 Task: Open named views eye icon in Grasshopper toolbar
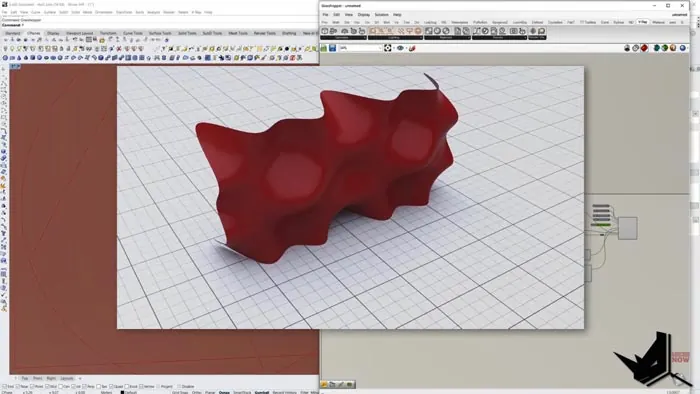400,48
